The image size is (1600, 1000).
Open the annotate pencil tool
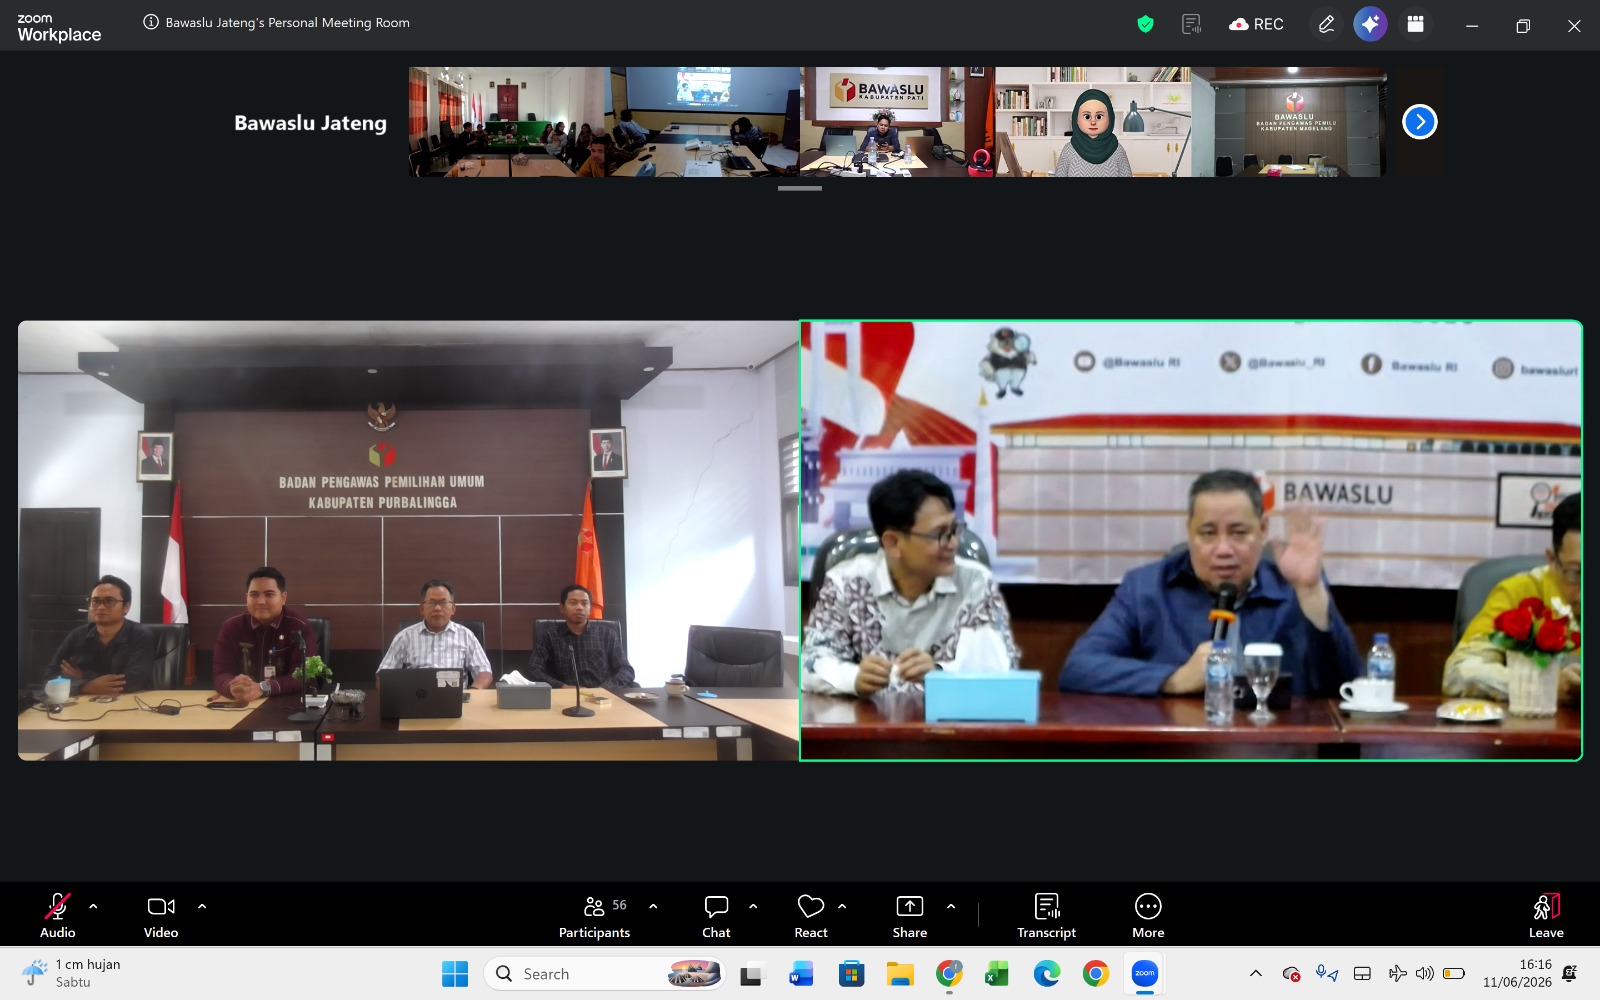pos(1326,24)
